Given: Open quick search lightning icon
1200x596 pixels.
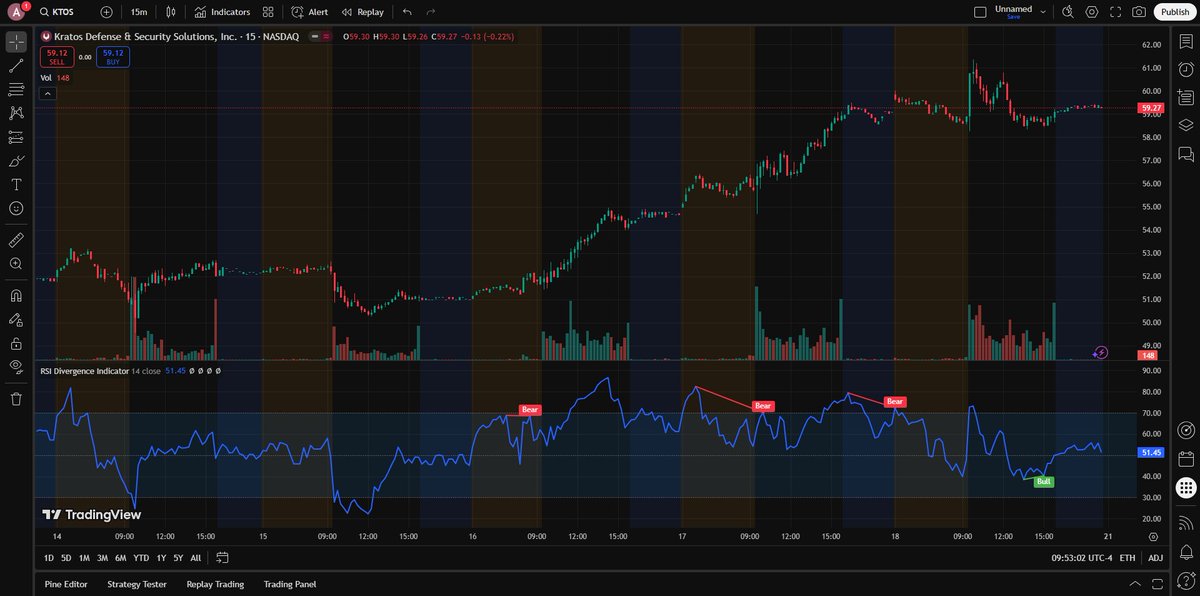Looking at the screenshot, I should click(x=1068, y=12).
